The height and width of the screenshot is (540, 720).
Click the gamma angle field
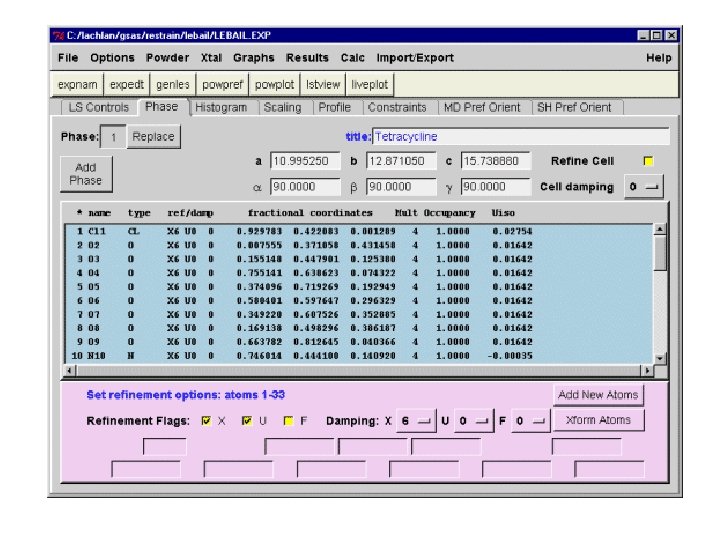pyautogui.click(x=496, y=187)
